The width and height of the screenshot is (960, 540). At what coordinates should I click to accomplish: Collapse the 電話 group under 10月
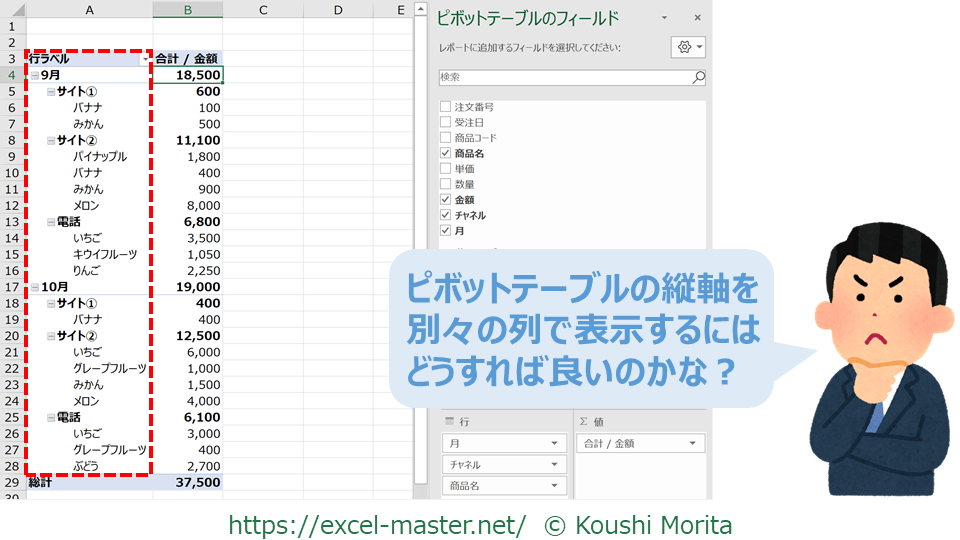[51, 417]
